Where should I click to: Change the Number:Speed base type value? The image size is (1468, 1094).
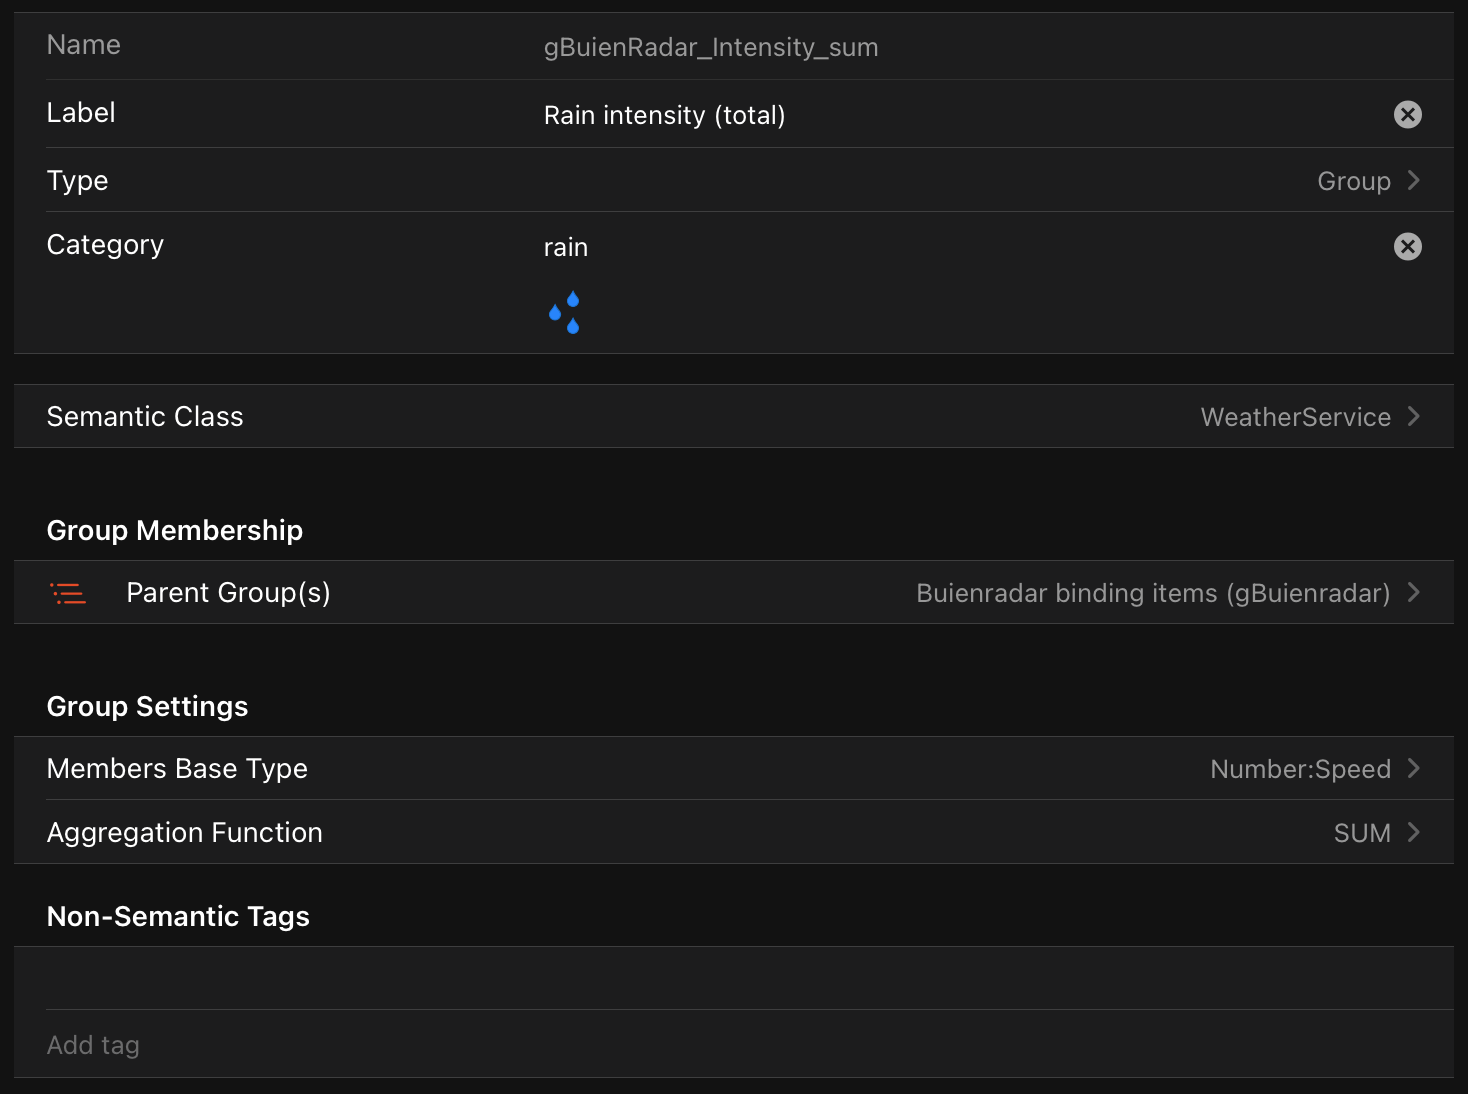[1300, 770]
